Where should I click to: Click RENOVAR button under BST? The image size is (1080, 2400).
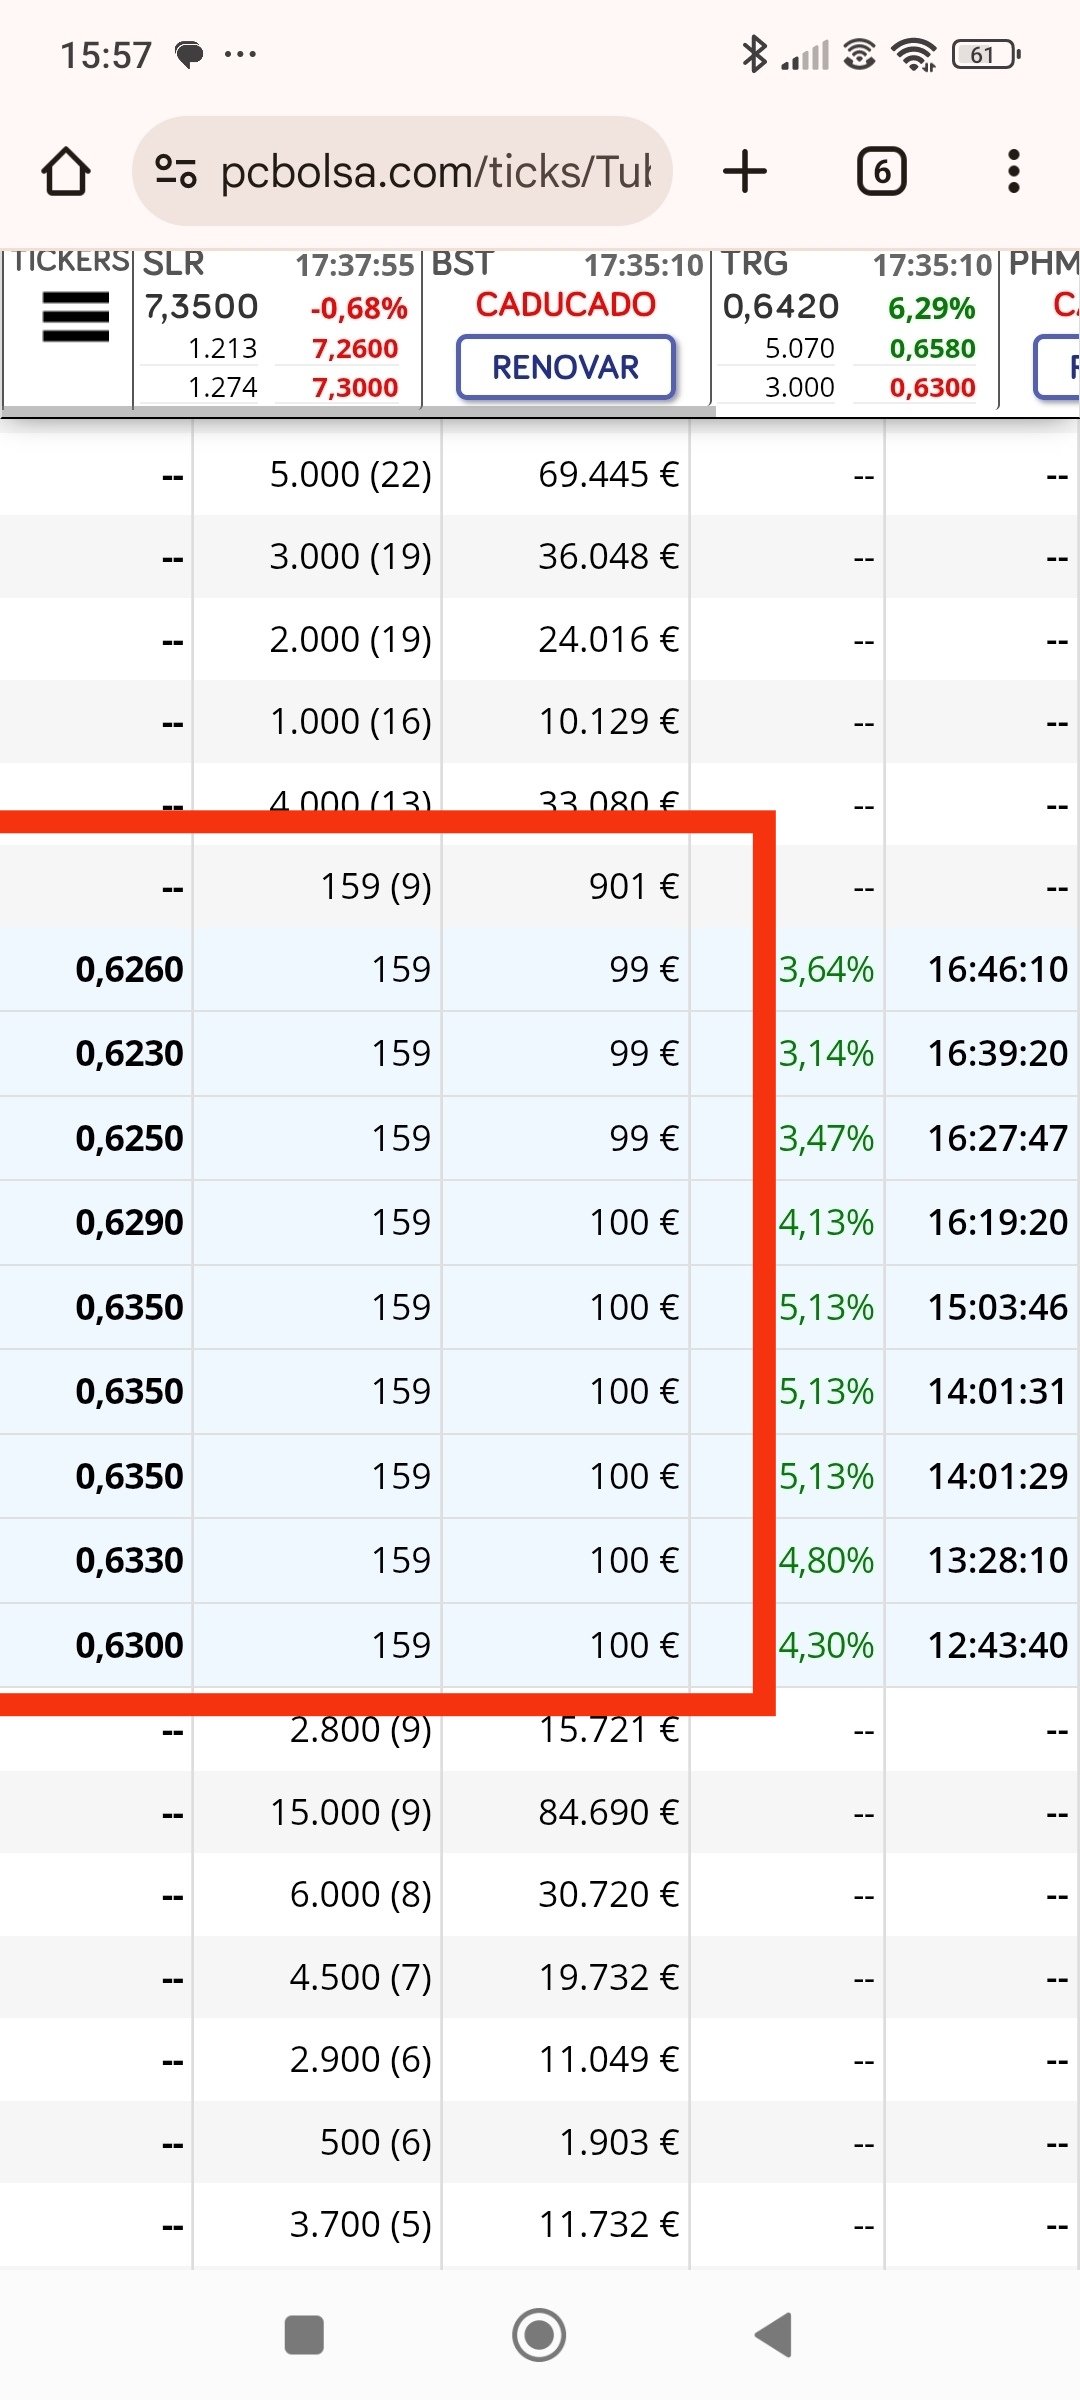pos(566,368)
